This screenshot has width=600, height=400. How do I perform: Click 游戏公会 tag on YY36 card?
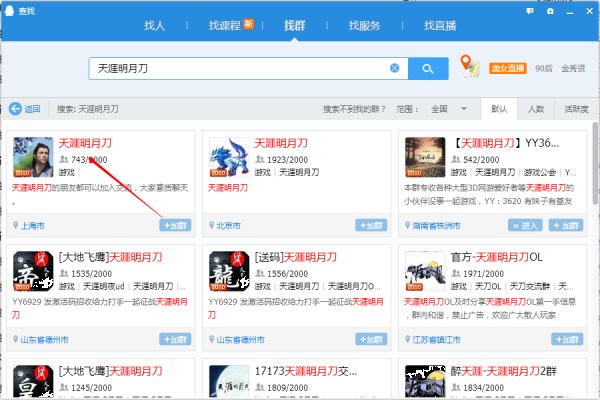(540, 172)
